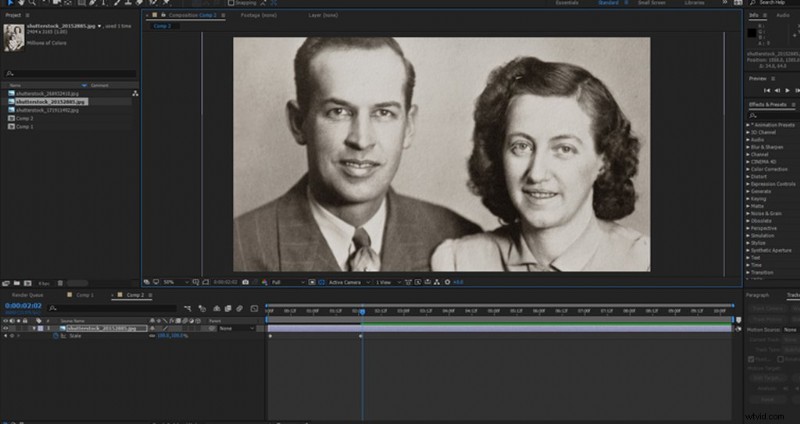Switch to the Render Queue tab
This screenshot has width=800, height=424.
pyautogui.click(x=28, y=295)
